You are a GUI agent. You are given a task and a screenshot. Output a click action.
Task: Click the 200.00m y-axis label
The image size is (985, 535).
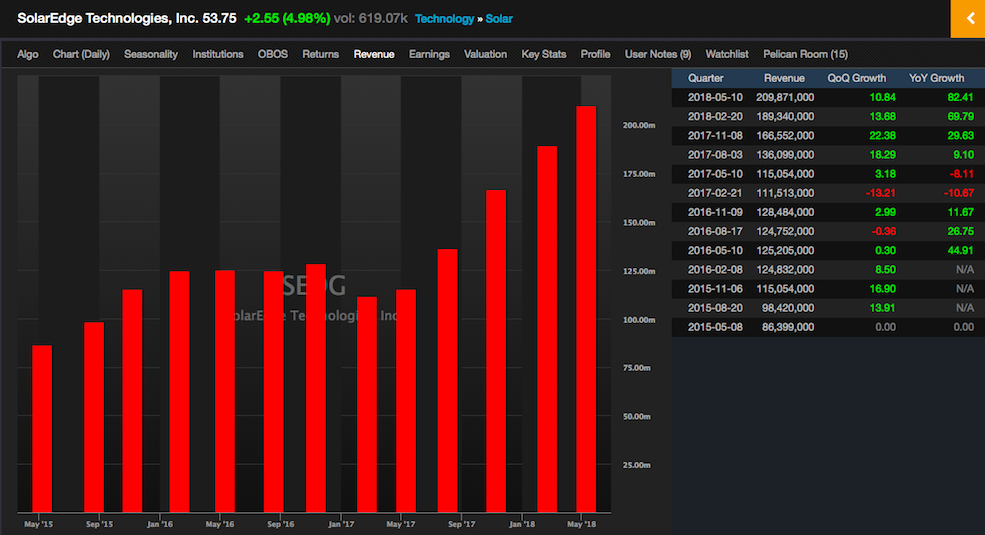pyautogui.click(x=639, y=126)
